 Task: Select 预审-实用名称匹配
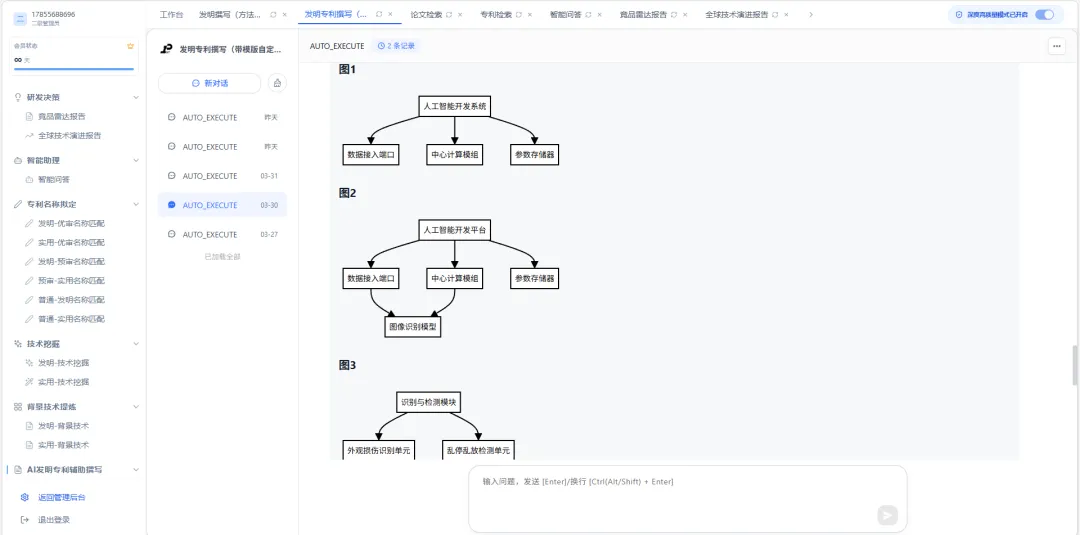coord(72,281)
